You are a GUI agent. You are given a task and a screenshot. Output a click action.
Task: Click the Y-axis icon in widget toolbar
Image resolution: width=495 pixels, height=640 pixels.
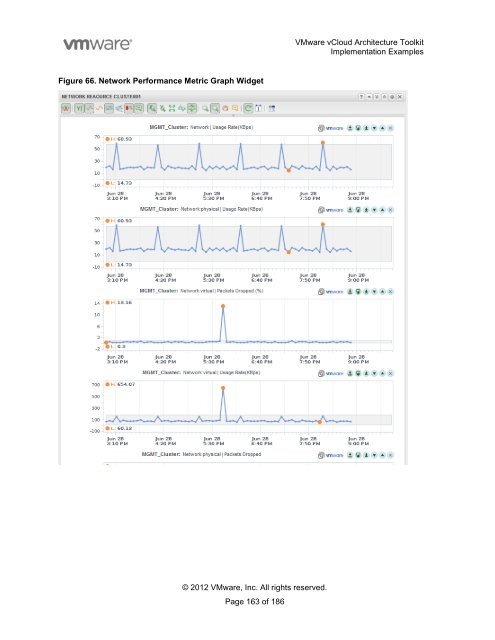click(79, 108)
